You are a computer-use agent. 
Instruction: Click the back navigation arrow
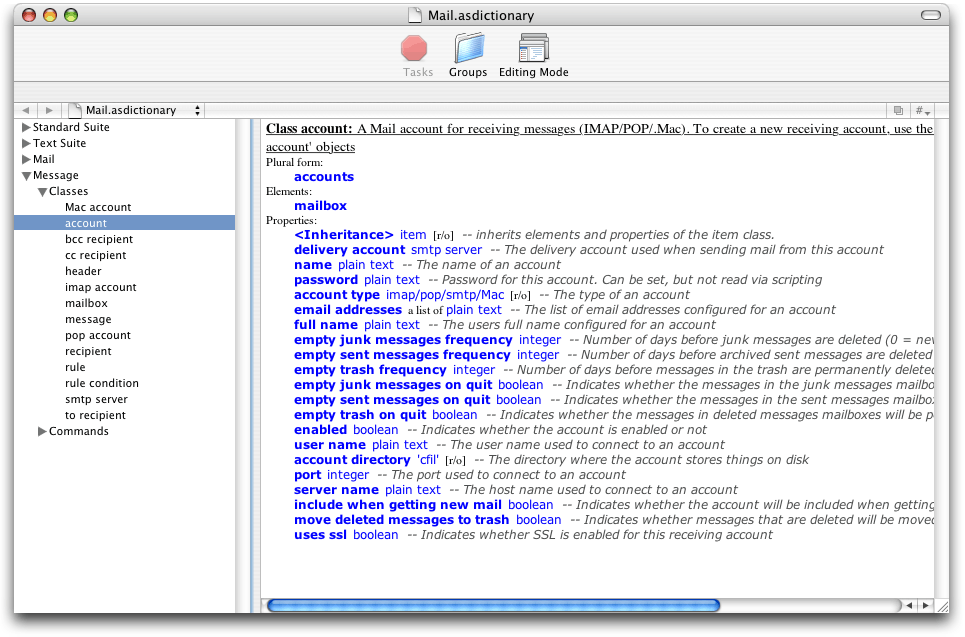tap(25, 110)
